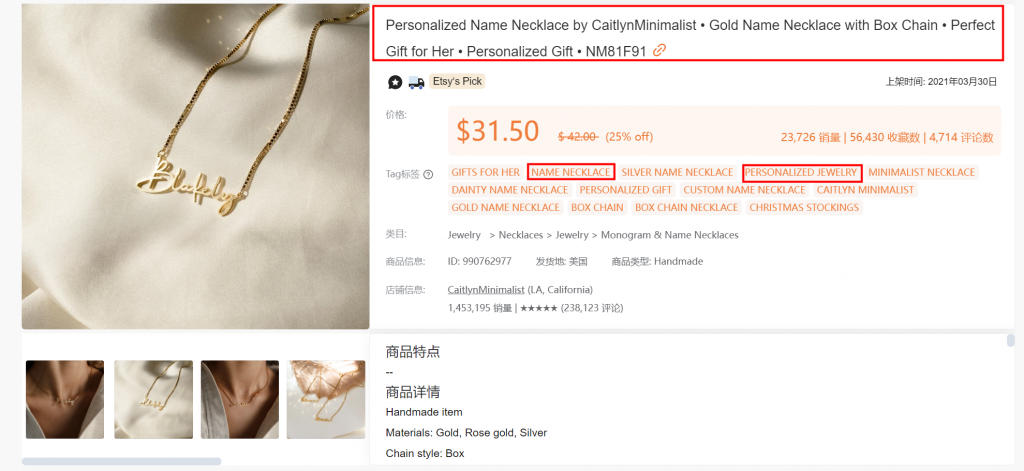View the fourth thumbnail with the peach background
This screenshot has width=1024, height=471.
click(x=326, y=399)
